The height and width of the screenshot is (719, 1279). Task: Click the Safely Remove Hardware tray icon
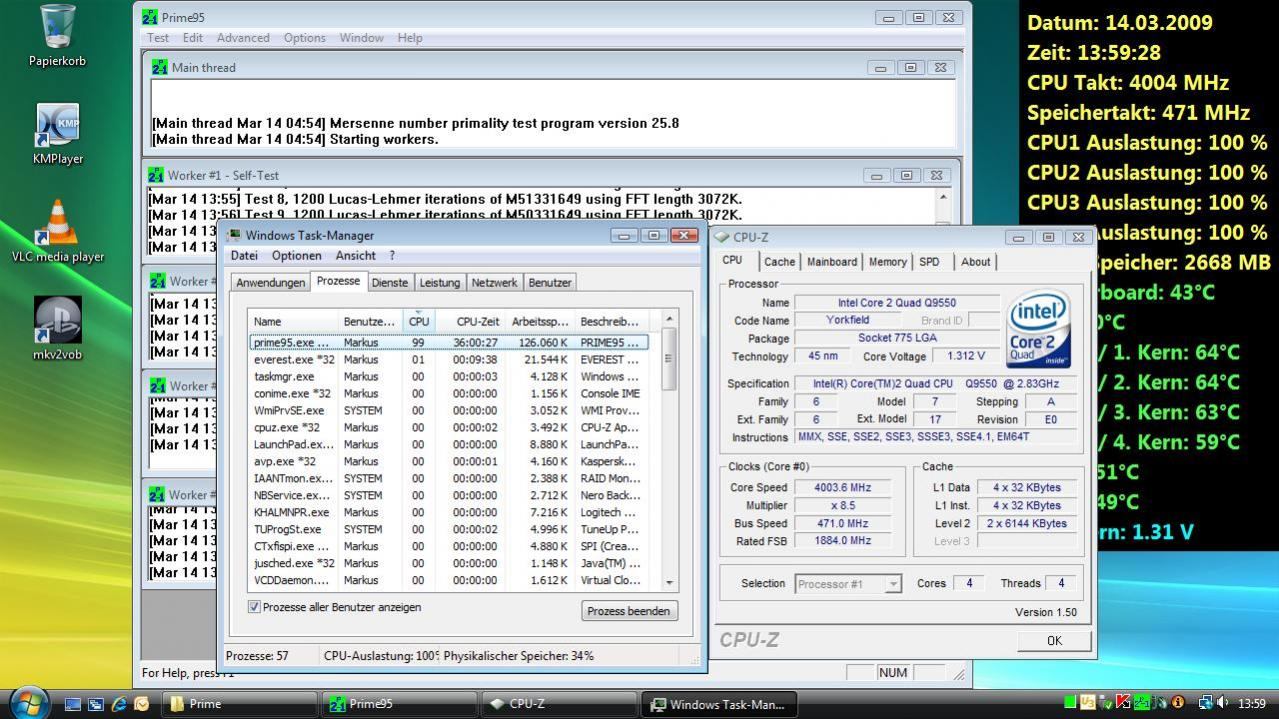[x=1105, y=703]
